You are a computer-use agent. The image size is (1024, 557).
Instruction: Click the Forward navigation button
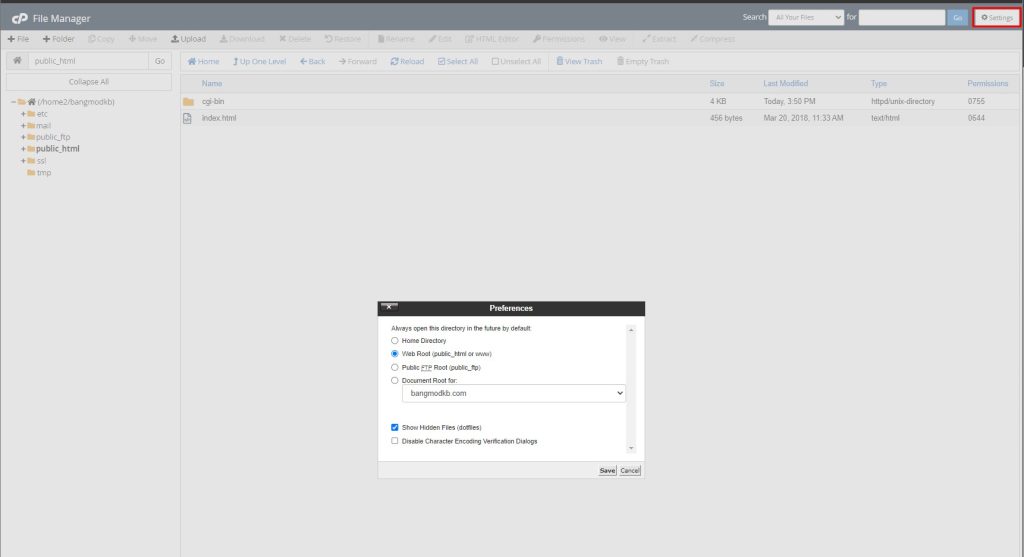(357, 61)
